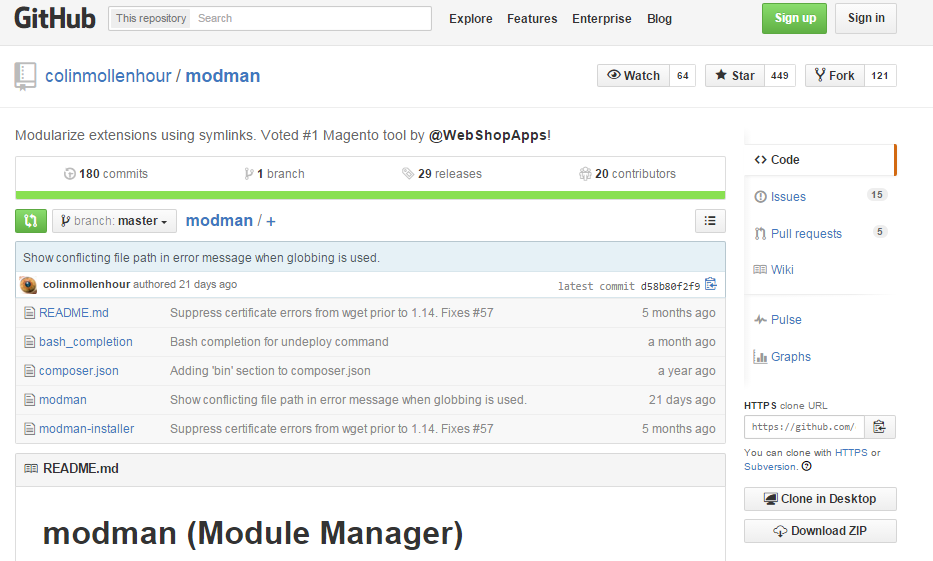Screen dimensions: 933x561
Task: Open the composer.json file
Action: 79,371
